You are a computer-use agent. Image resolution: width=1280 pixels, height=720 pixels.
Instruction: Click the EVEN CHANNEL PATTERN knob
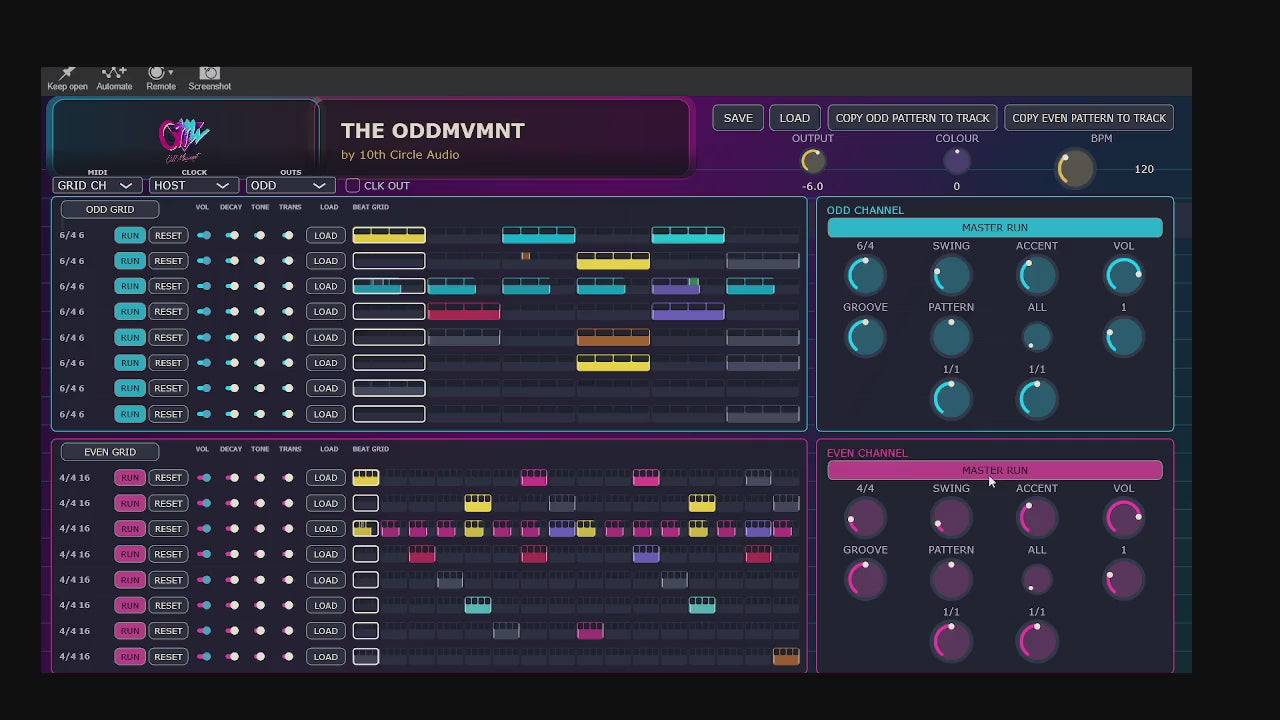(951, 579)
